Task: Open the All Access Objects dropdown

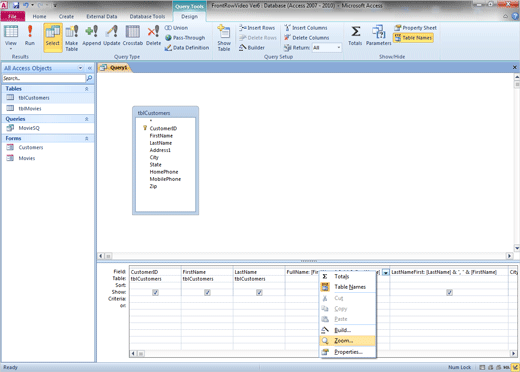Action: tap(80, 68)
